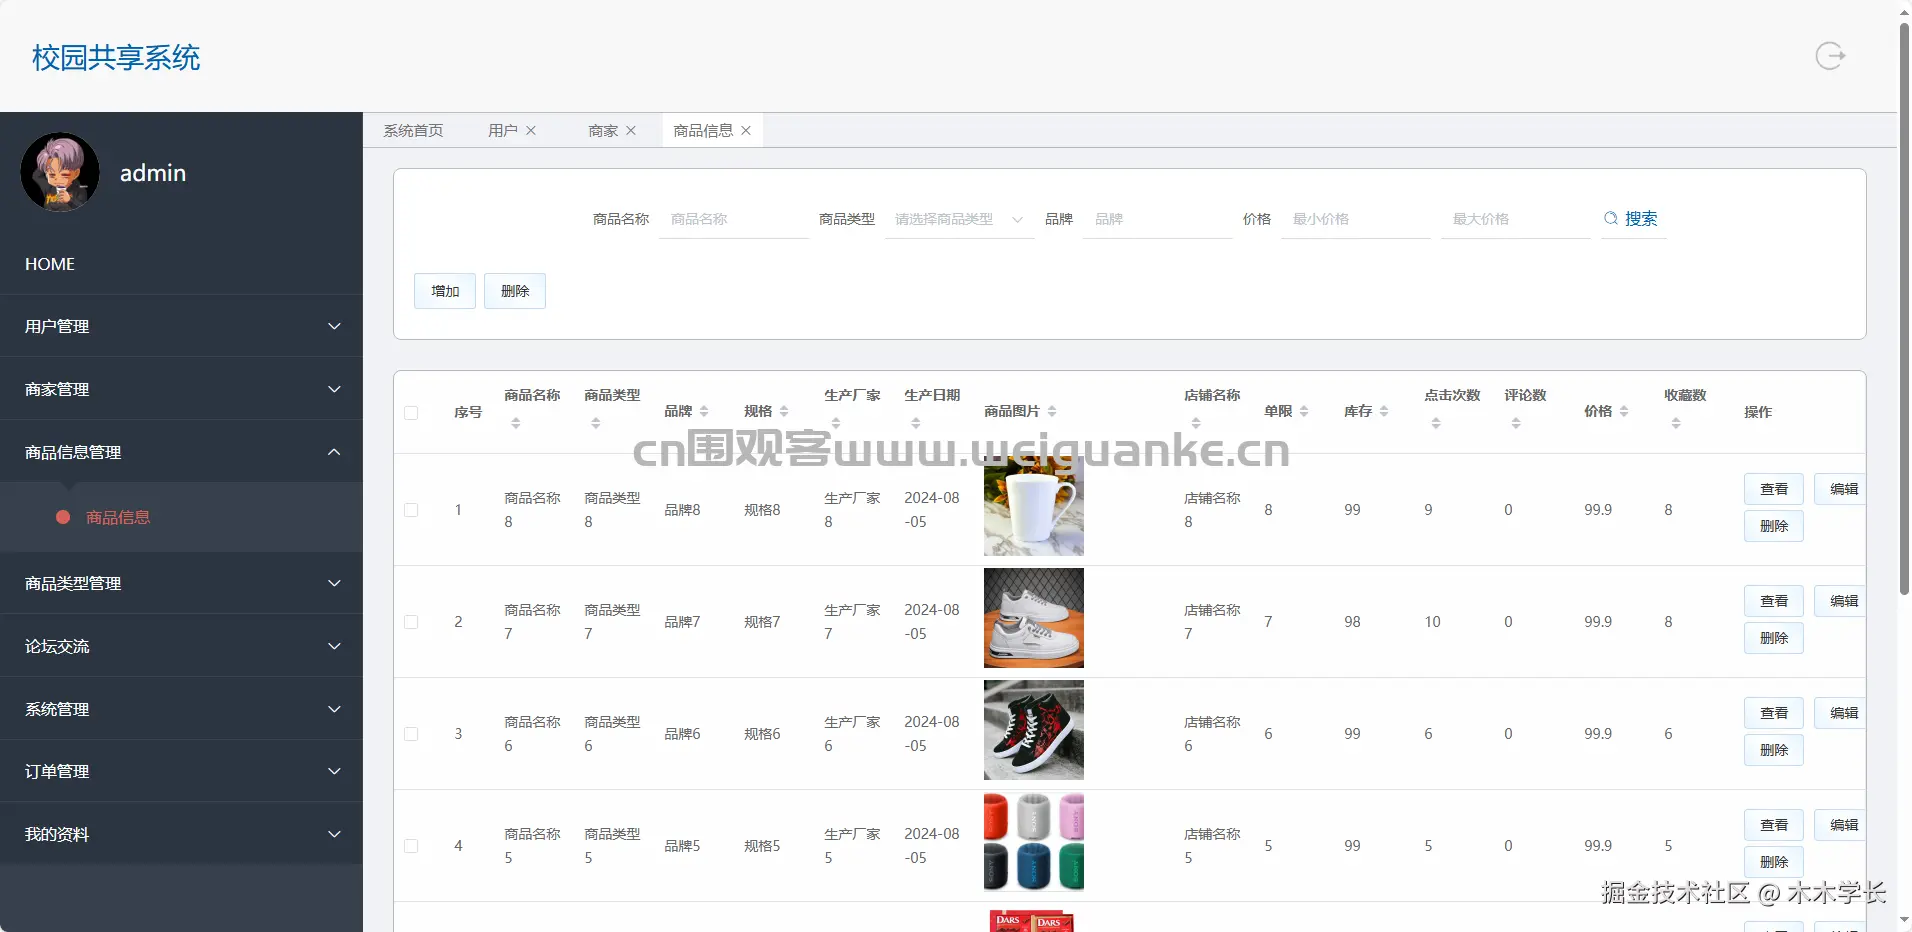Collapse the 商品信息管理 sidebar menu
The width and height of the screenshot is (1912, 932).
[180, 452]
